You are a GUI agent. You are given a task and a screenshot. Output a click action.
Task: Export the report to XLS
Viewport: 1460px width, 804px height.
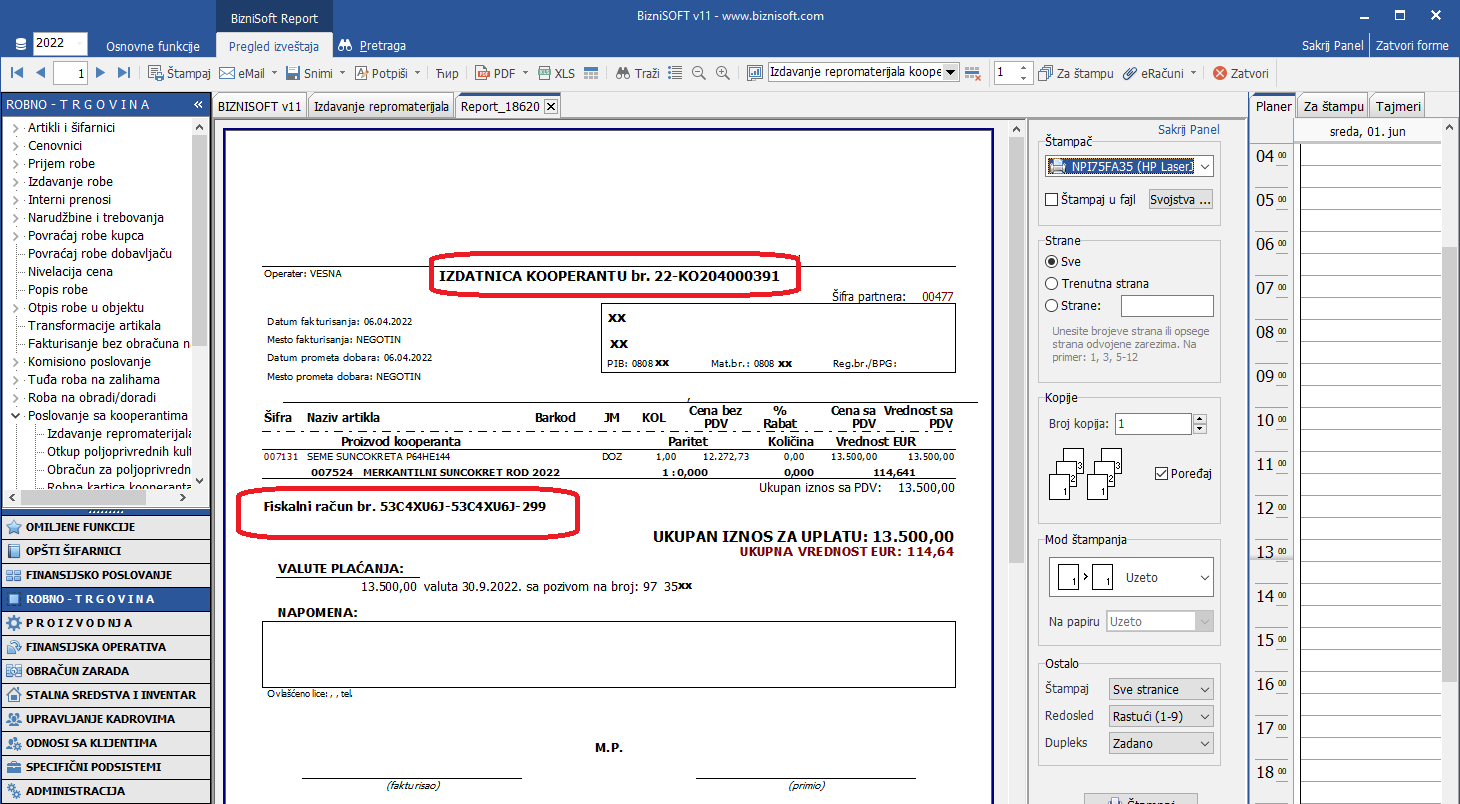[x=545, y=73]
